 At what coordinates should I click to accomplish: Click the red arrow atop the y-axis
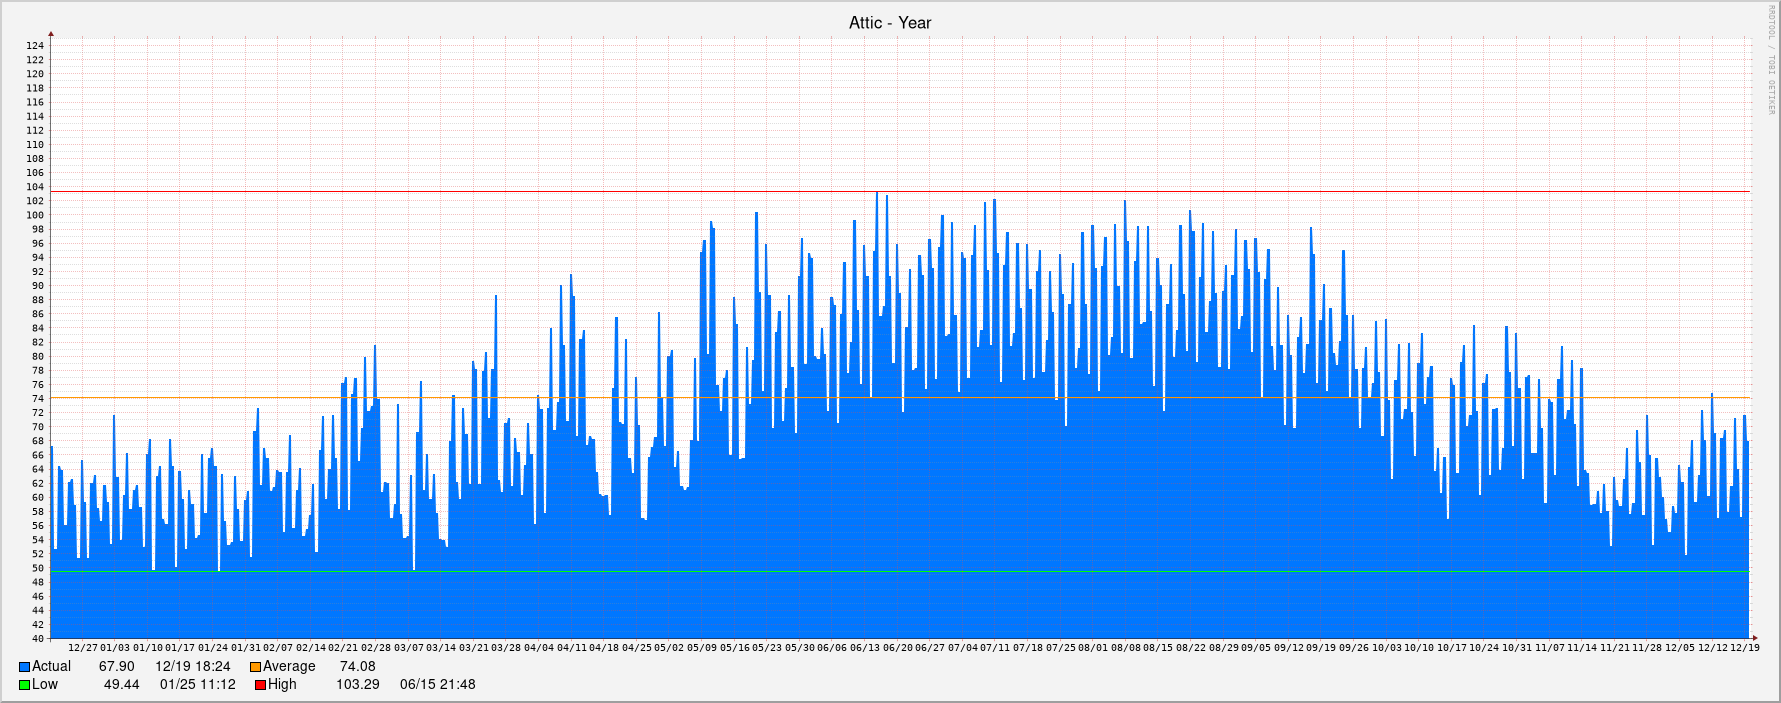51,34
